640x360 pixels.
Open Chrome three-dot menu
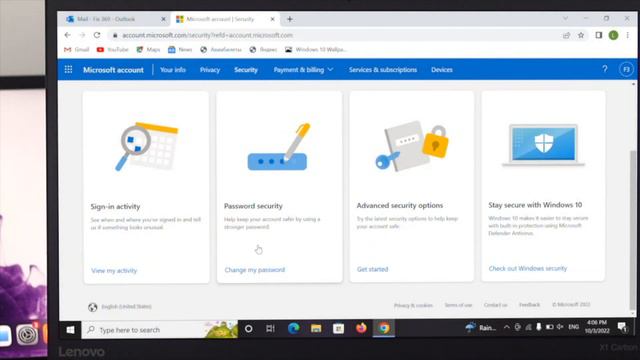(x=628, y=35)
